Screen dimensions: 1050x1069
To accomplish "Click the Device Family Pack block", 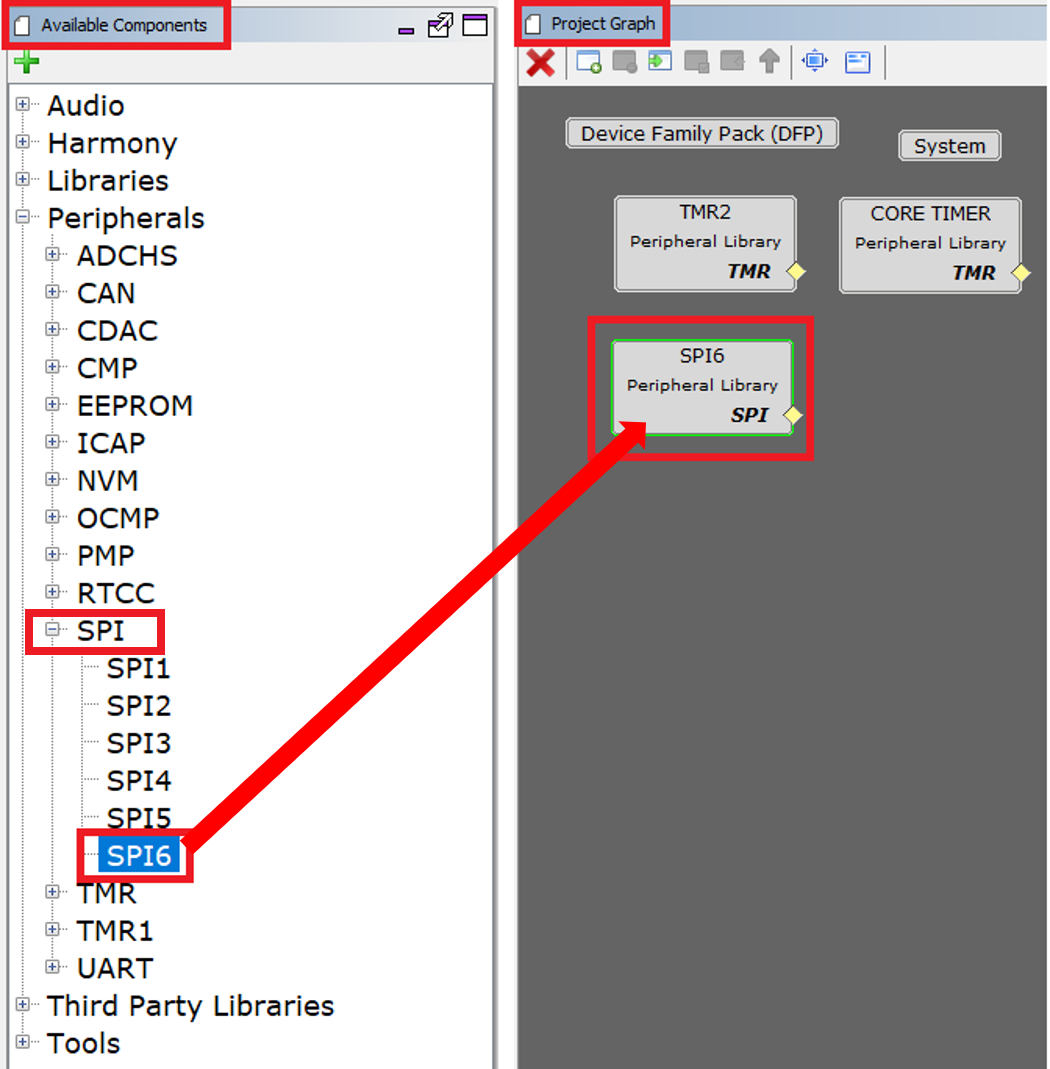I will [702, 132].
